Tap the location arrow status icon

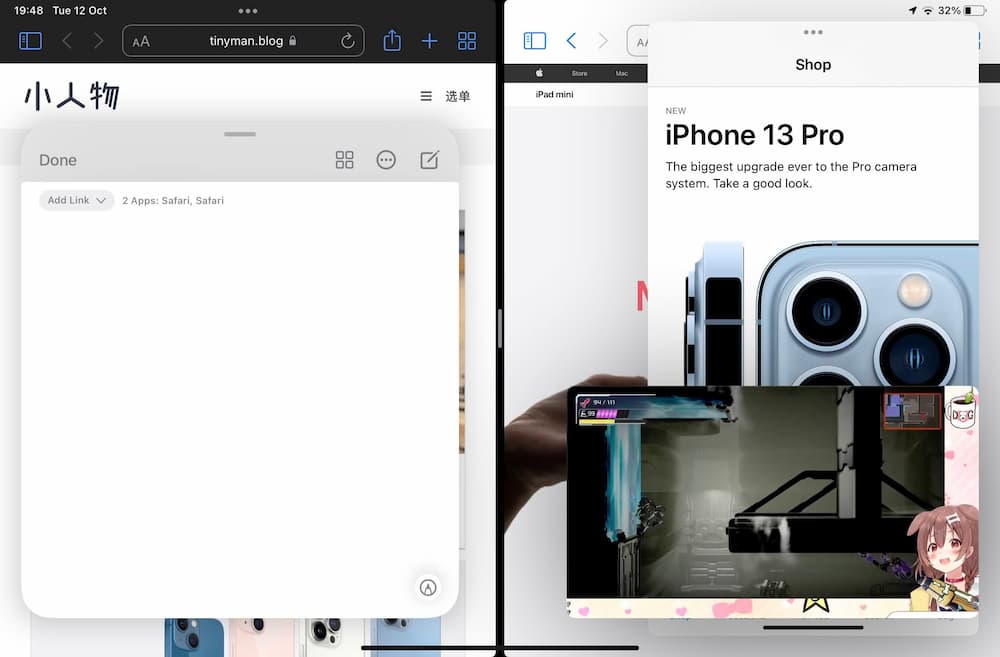(913, 10)
